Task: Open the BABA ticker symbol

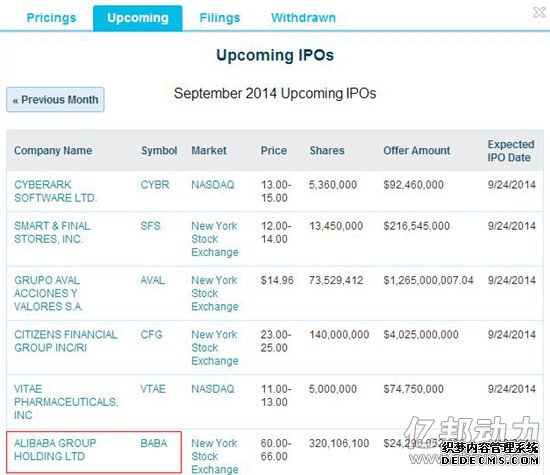Action: (x=154, y=443)
